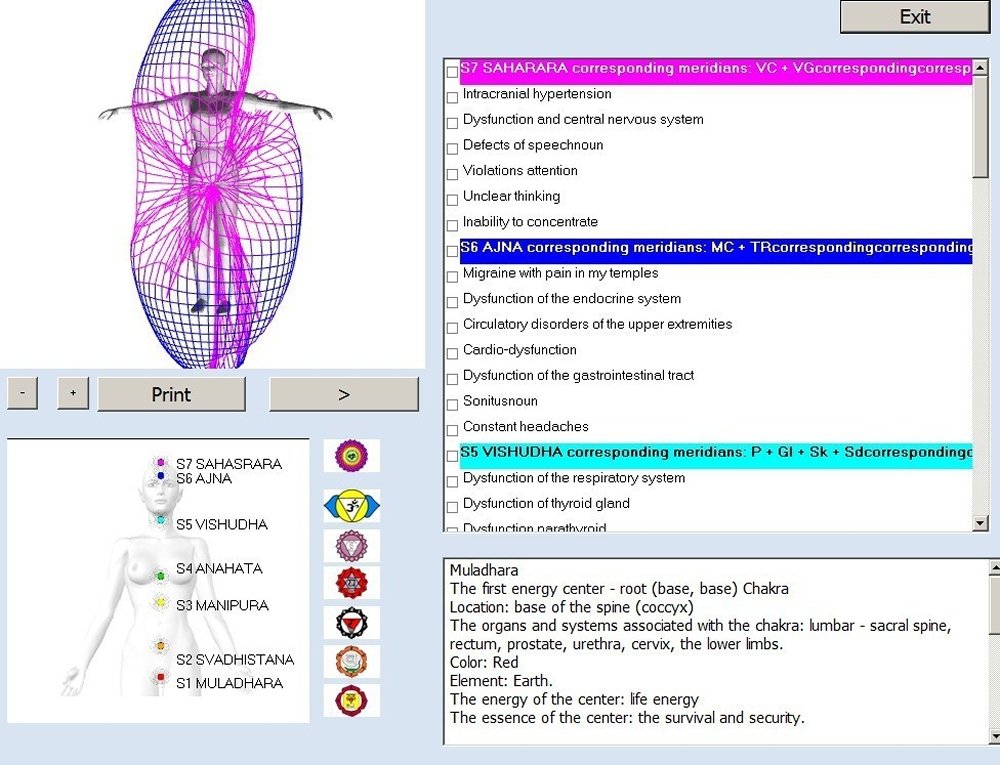The height and width of the screenshot is (765, 1000).
Task: Click the - zoom button
Action: click(x=22, y=394)
